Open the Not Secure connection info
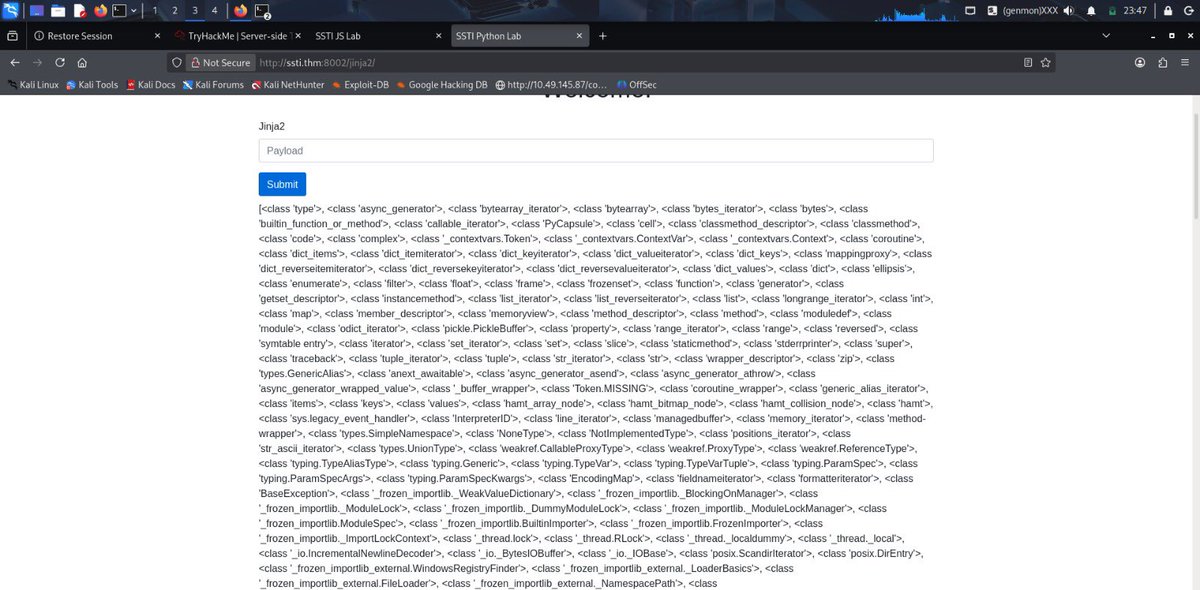Image resolution: width=1200 pixels, height=590 pixels. (220, 62)
